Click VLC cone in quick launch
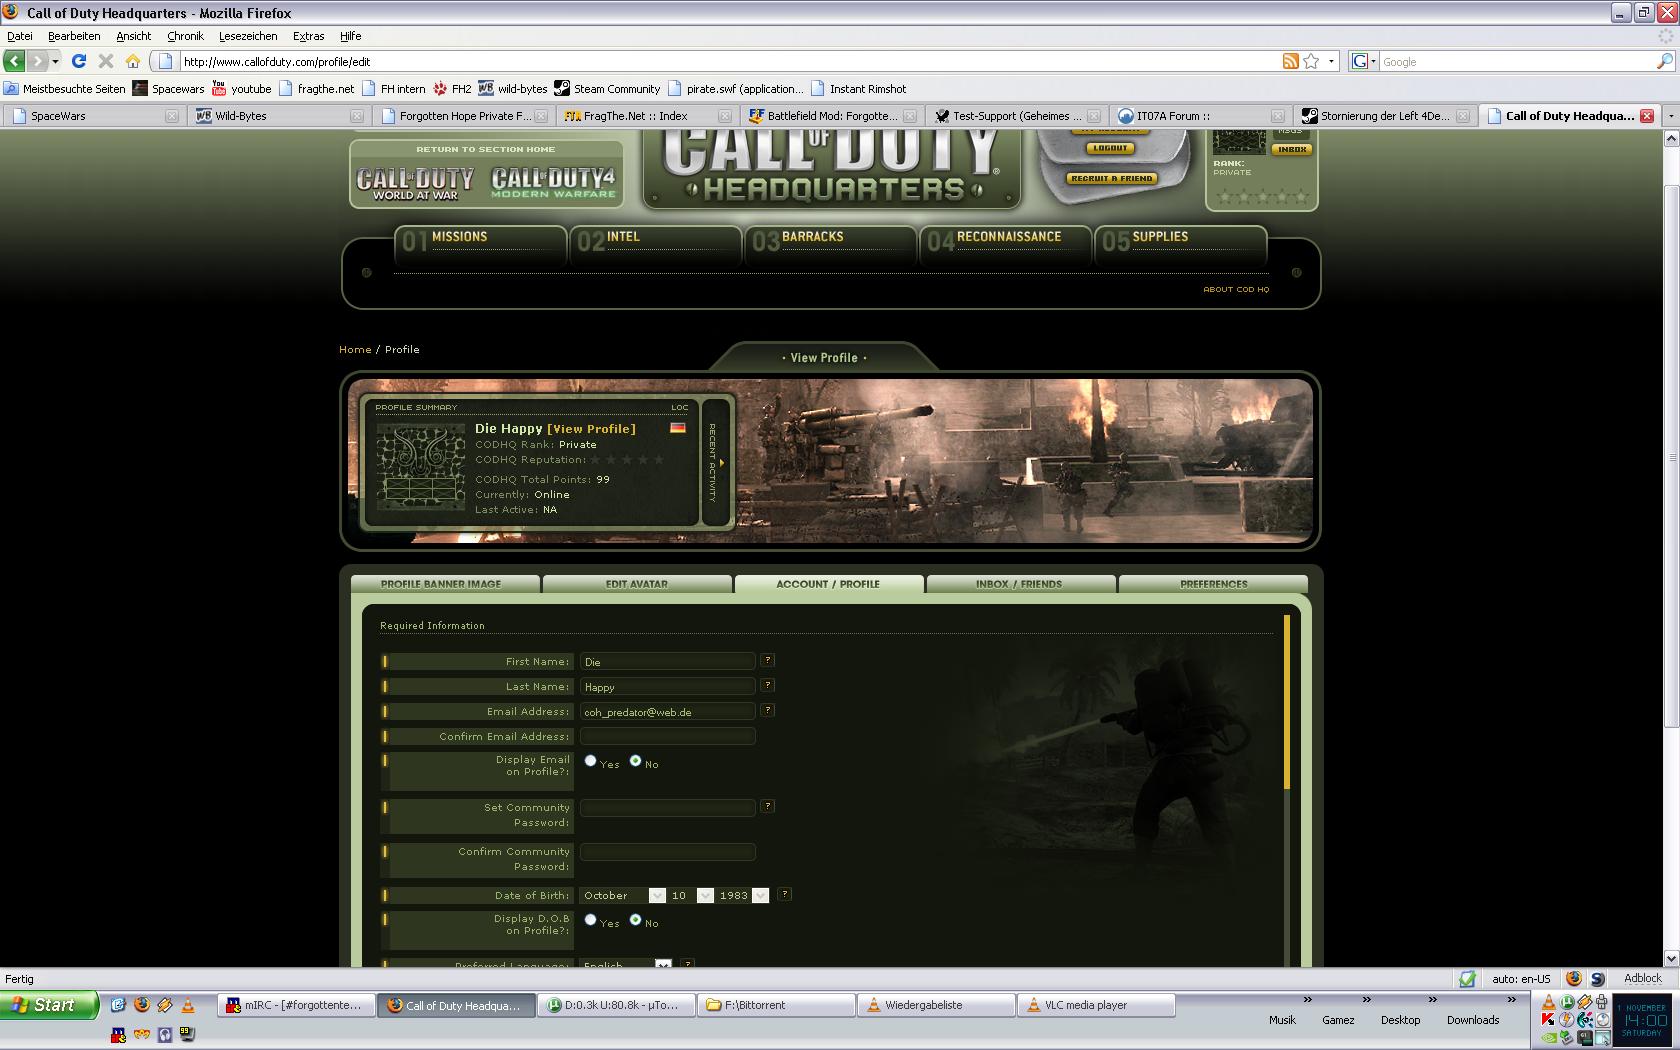This screenshot has height=1050, width=1680. pyautogui.click(x=187, y=1005)
